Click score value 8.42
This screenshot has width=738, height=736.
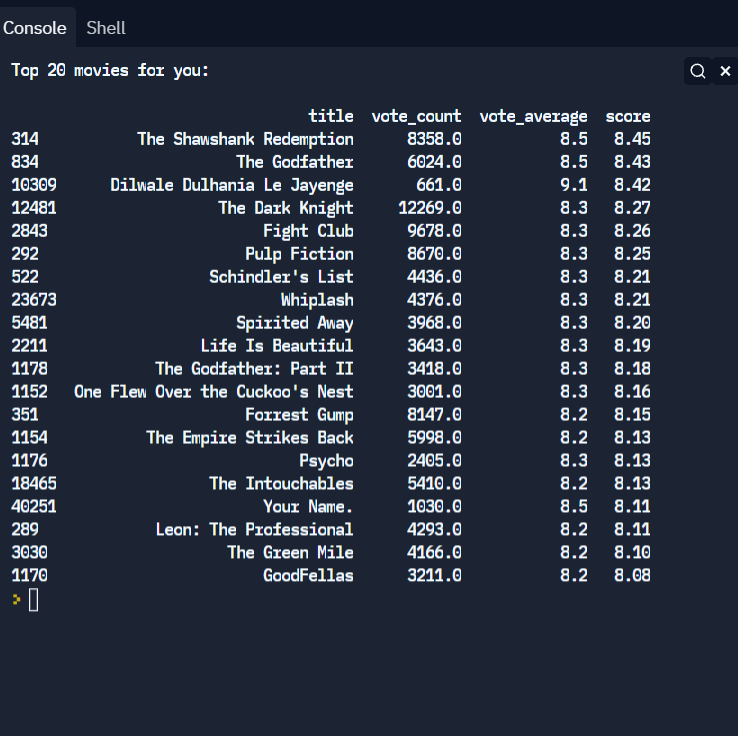pyautogui.click(x=632, y=185)
